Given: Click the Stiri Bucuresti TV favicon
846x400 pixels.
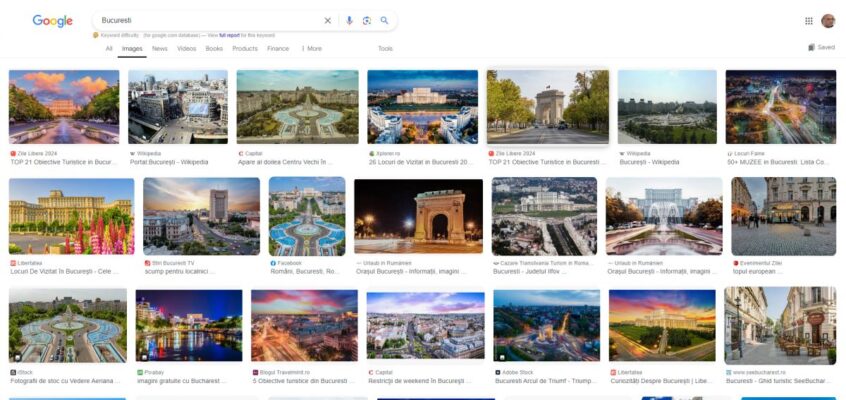Looking at the screenshot, I should 147,263.
